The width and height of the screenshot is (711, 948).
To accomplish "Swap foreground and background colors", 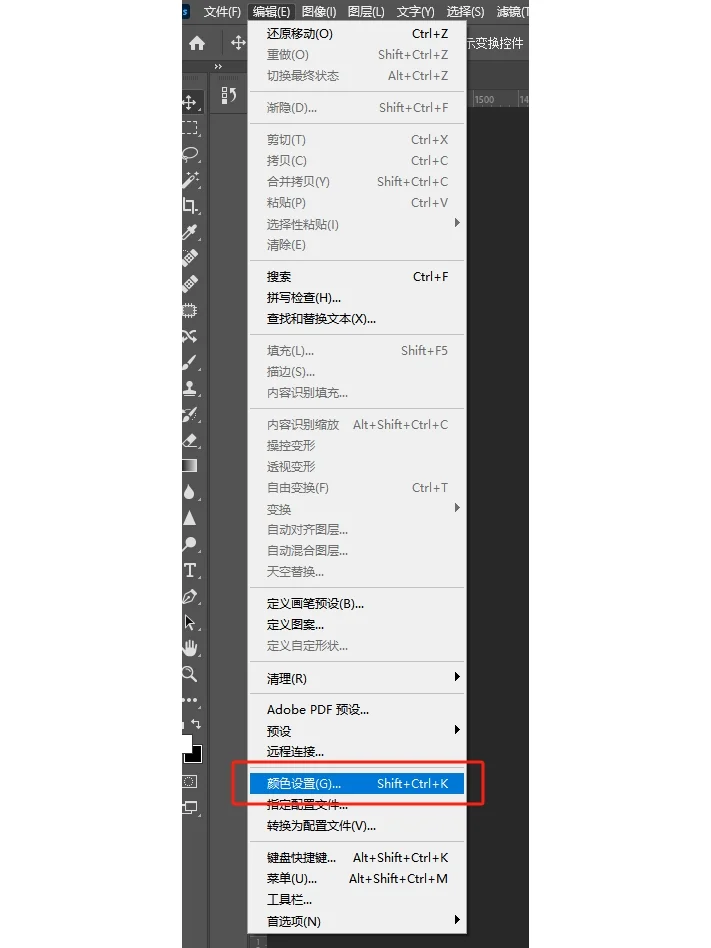I will (196, 723).
